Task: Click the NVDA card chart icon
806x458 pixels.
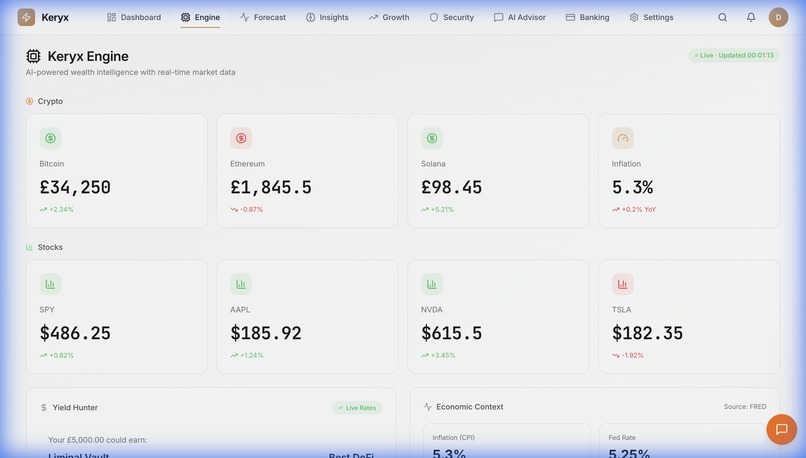Action: click(x=432, y=284)
